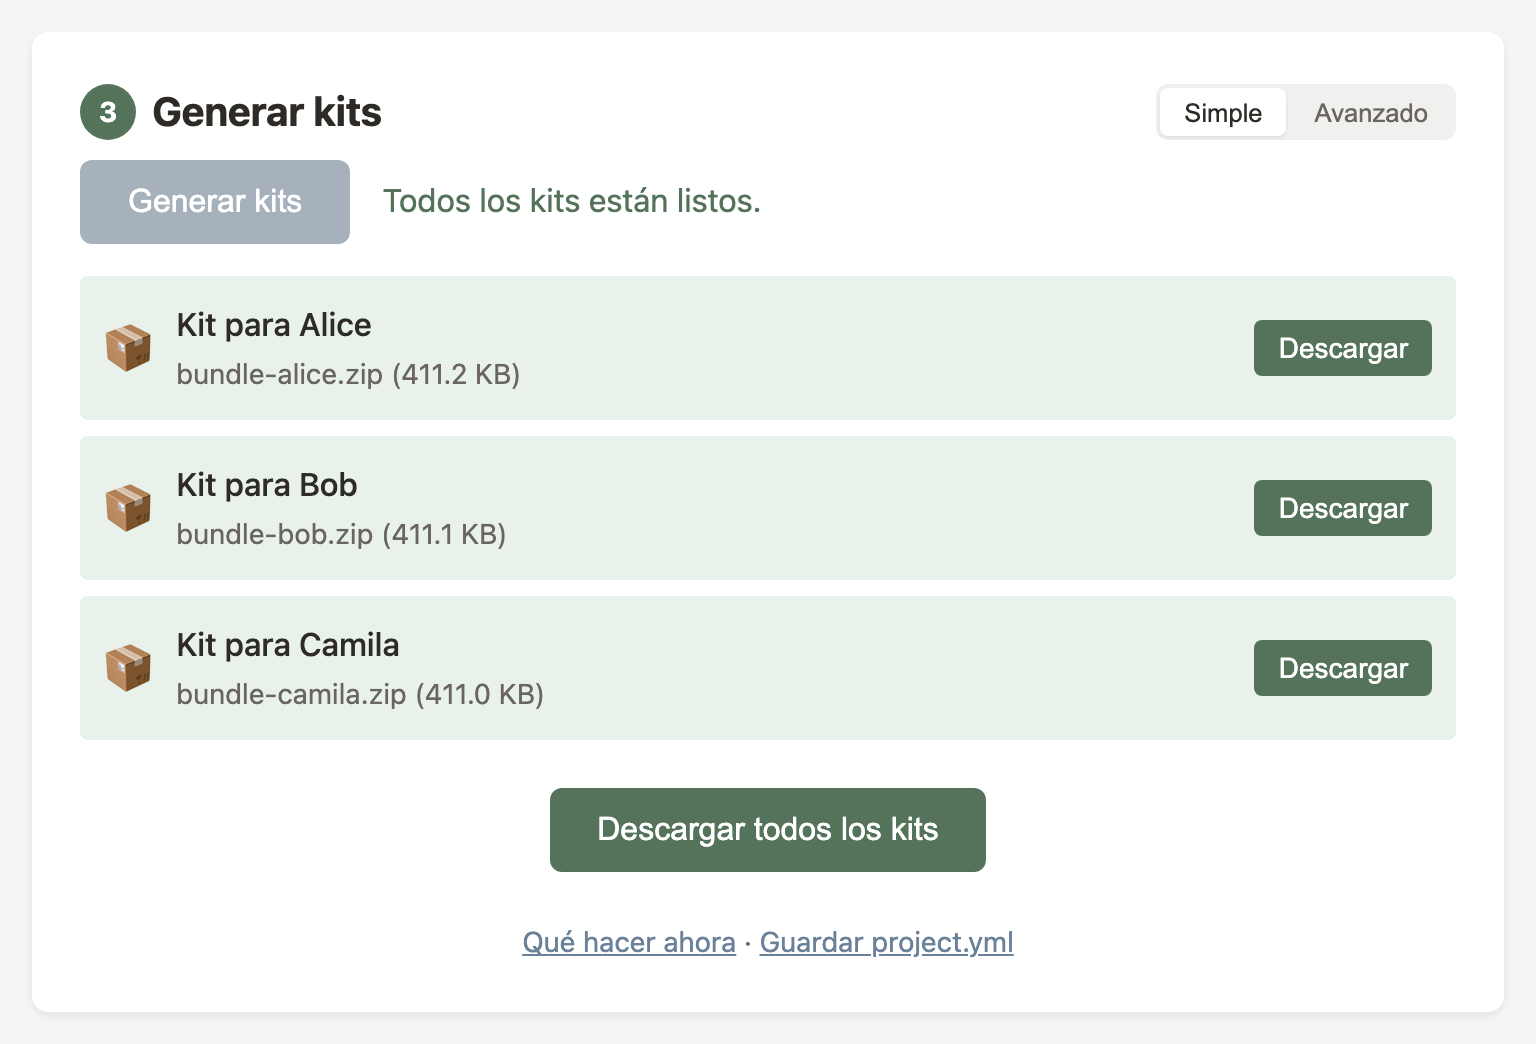Descargar the kit para Alice

[x=1342, y=348]
